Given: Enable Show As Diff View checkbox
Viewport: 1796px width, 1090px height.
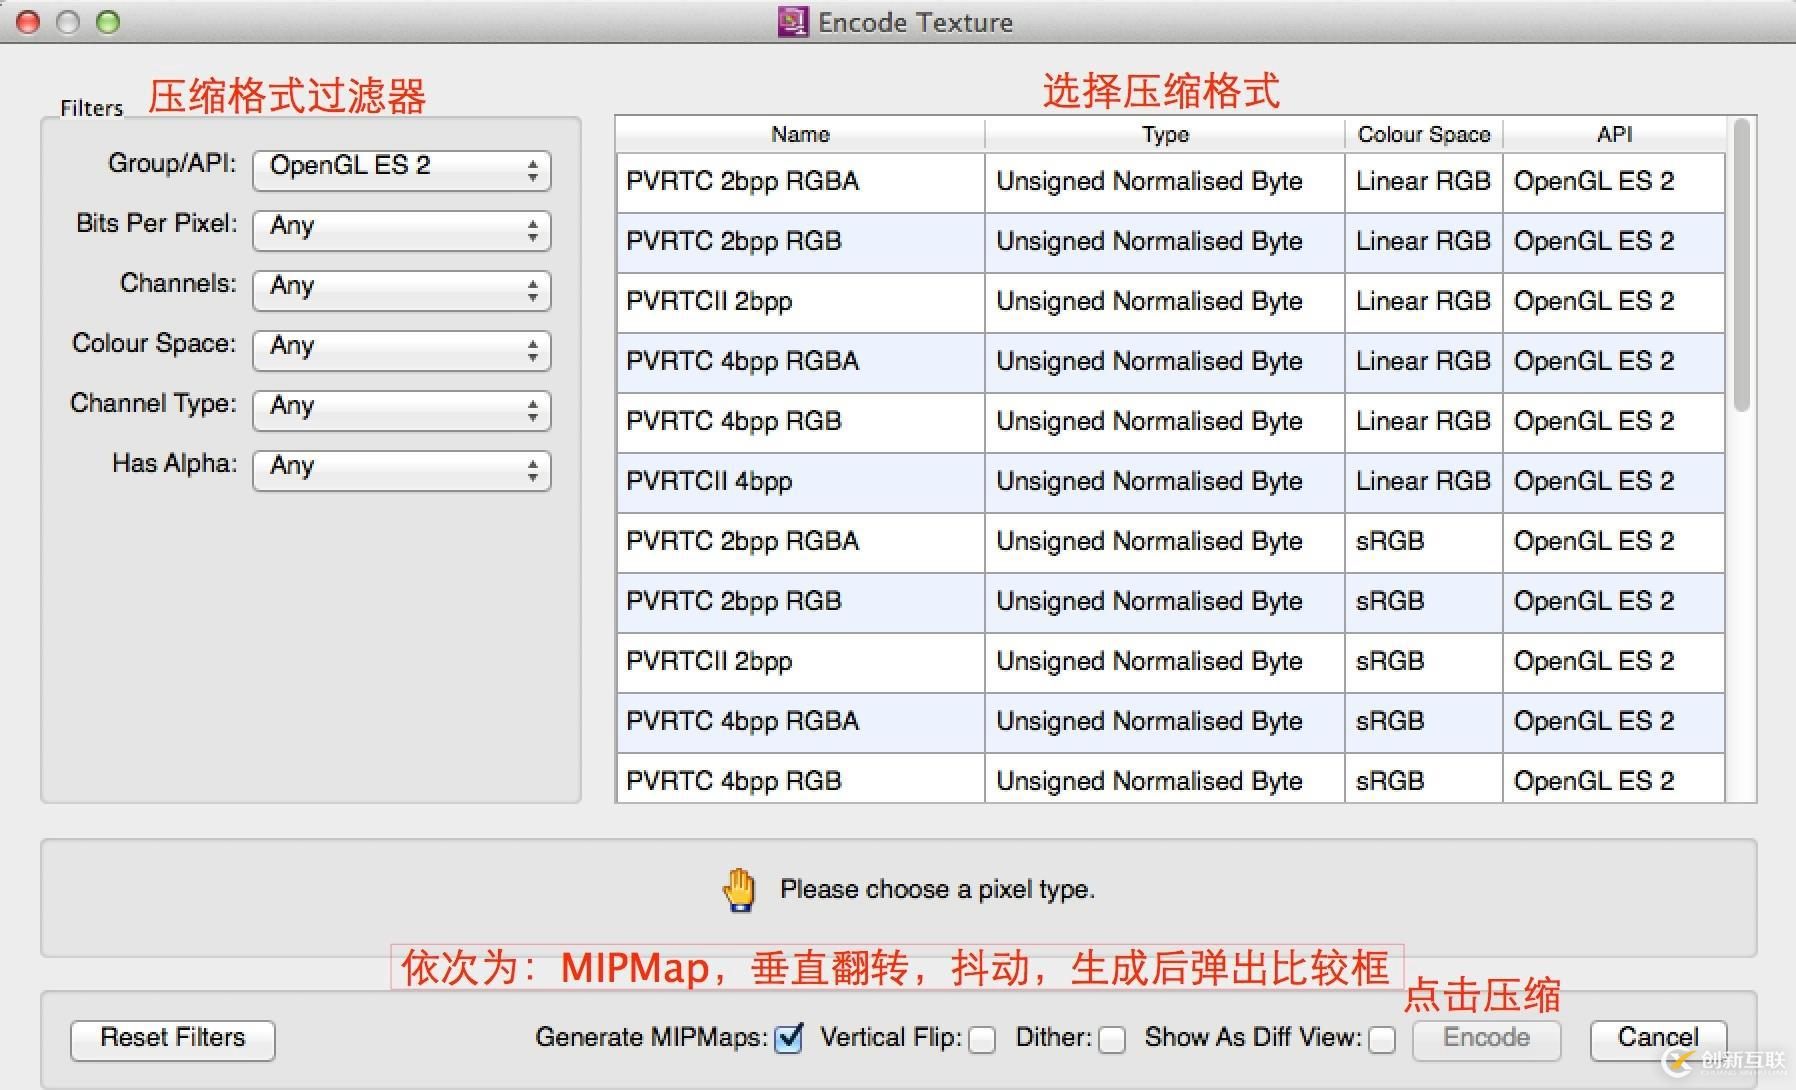Looking at the screenshot, I should 1382,1040.
